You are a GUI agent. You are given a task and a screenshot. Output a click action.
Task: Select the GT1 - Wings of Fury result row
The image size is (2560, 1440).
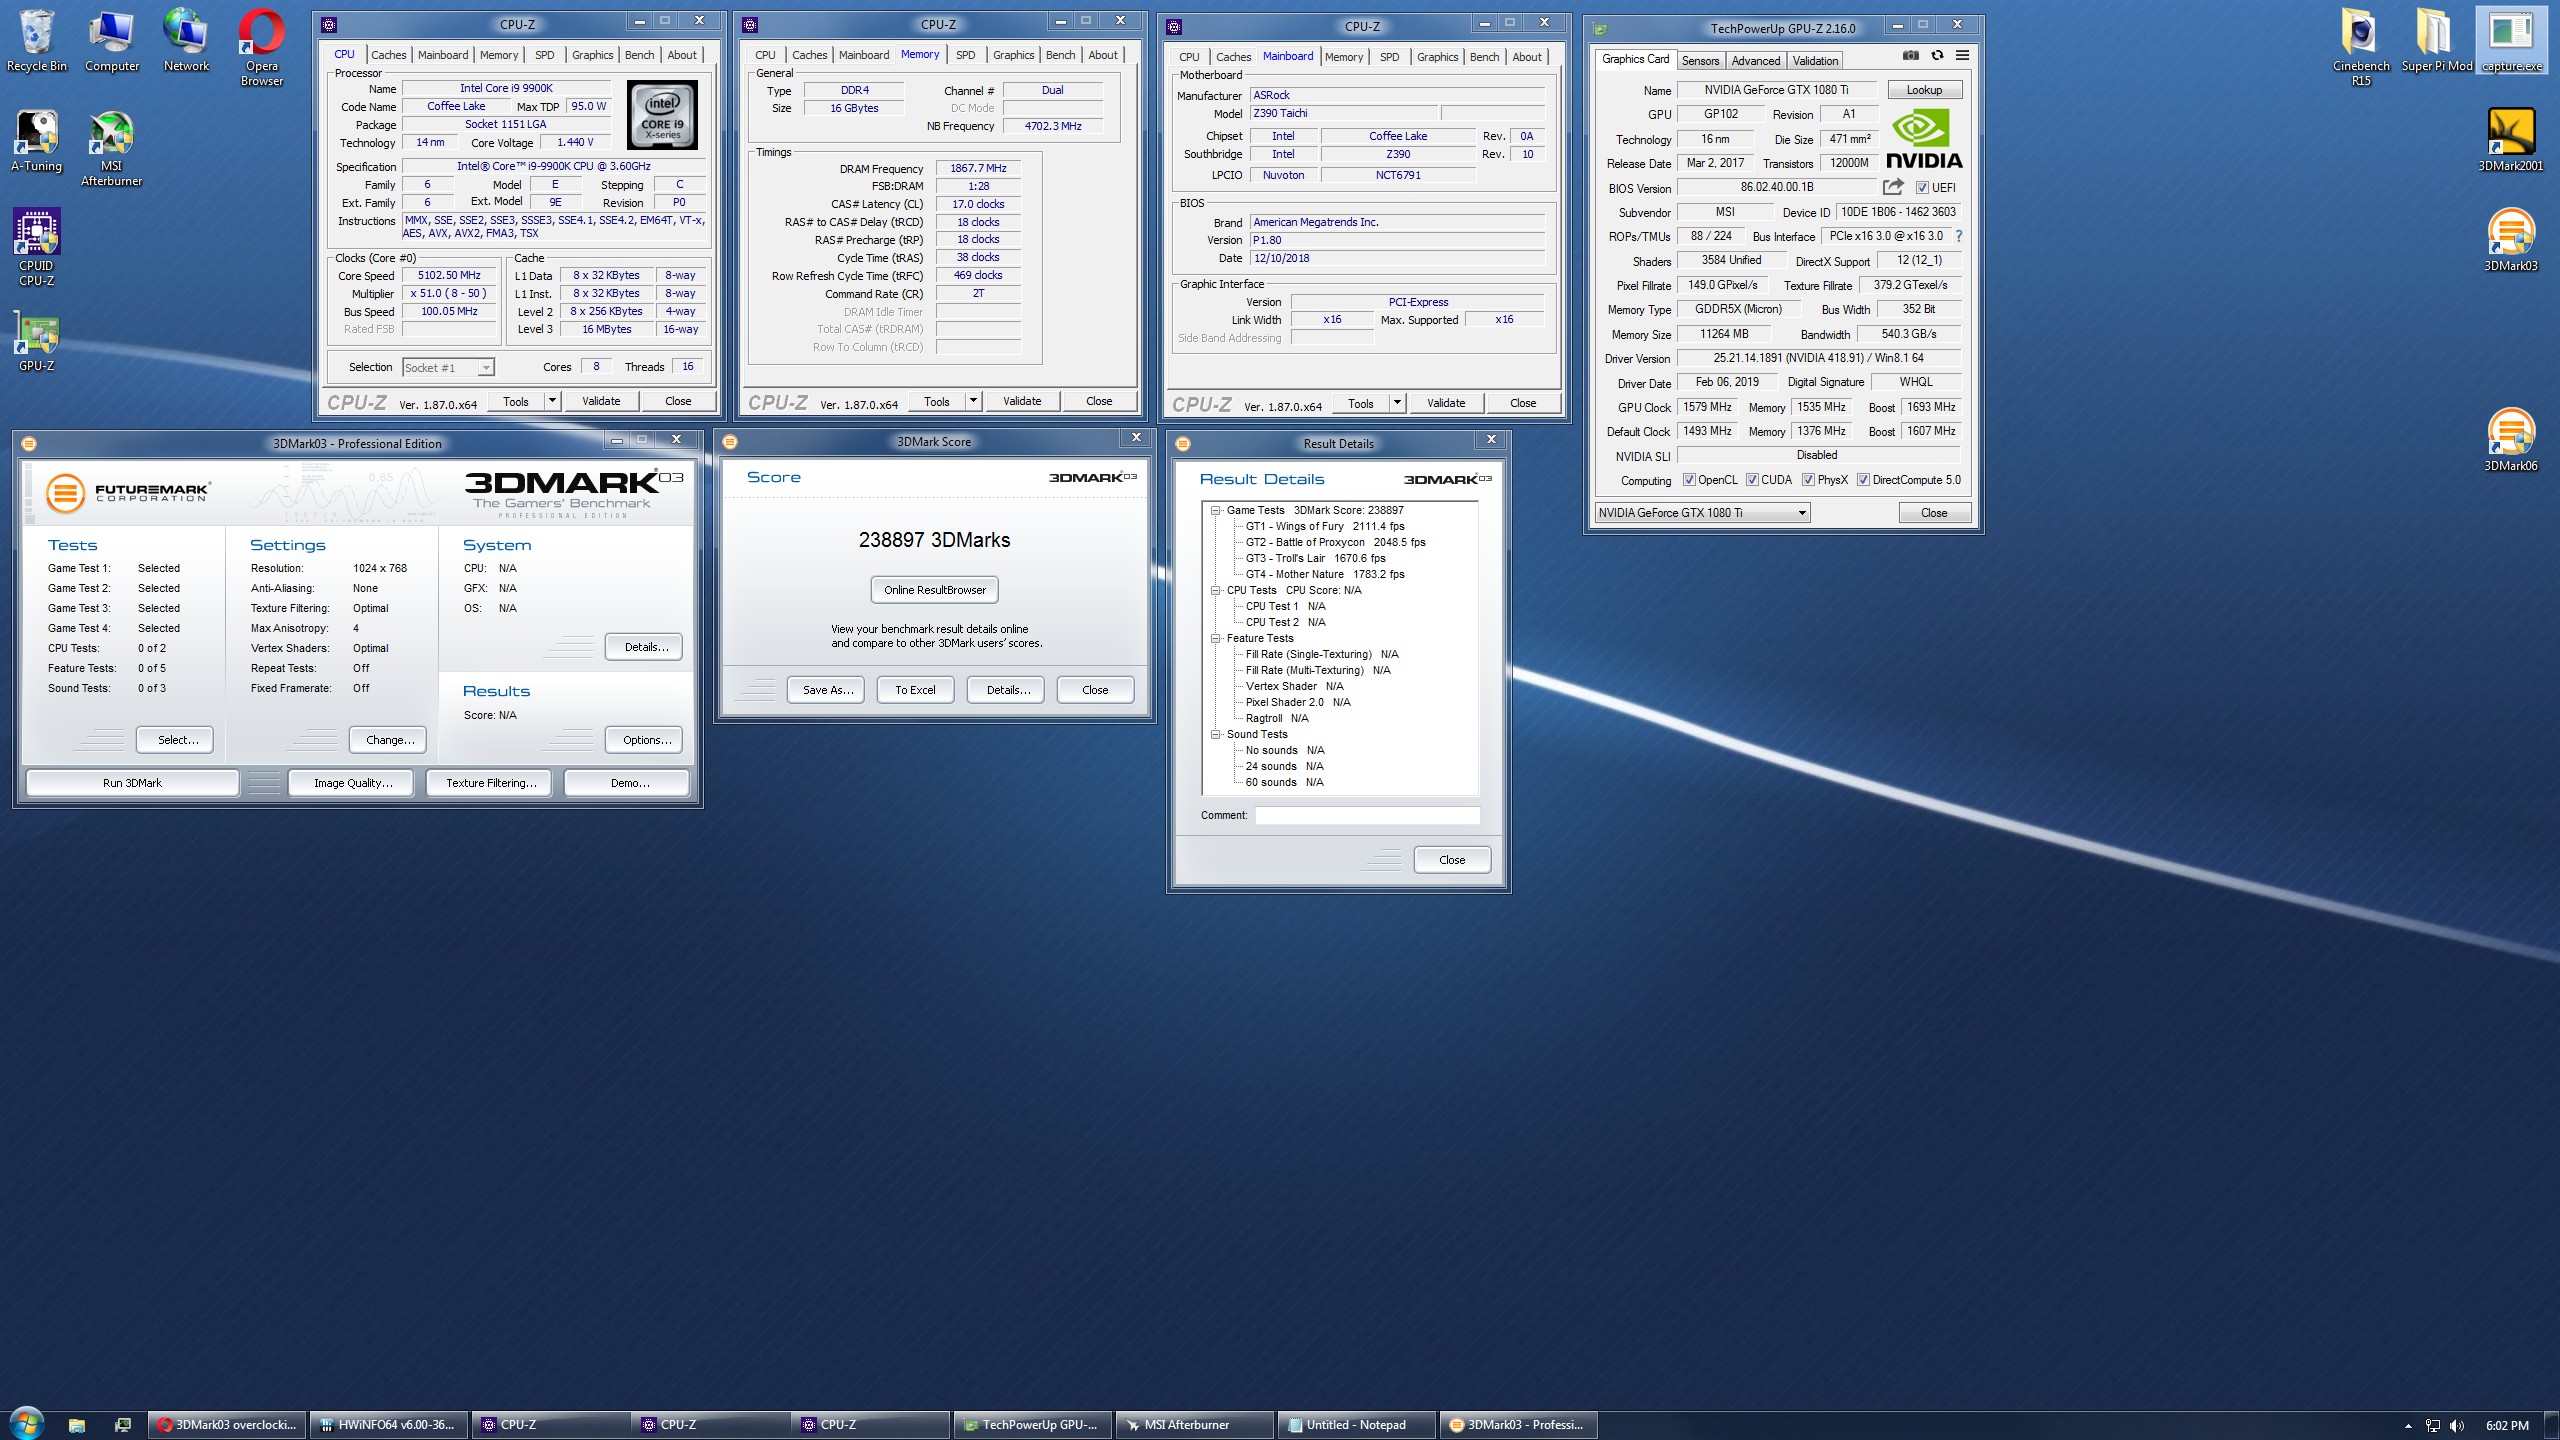coord(1324,526)
